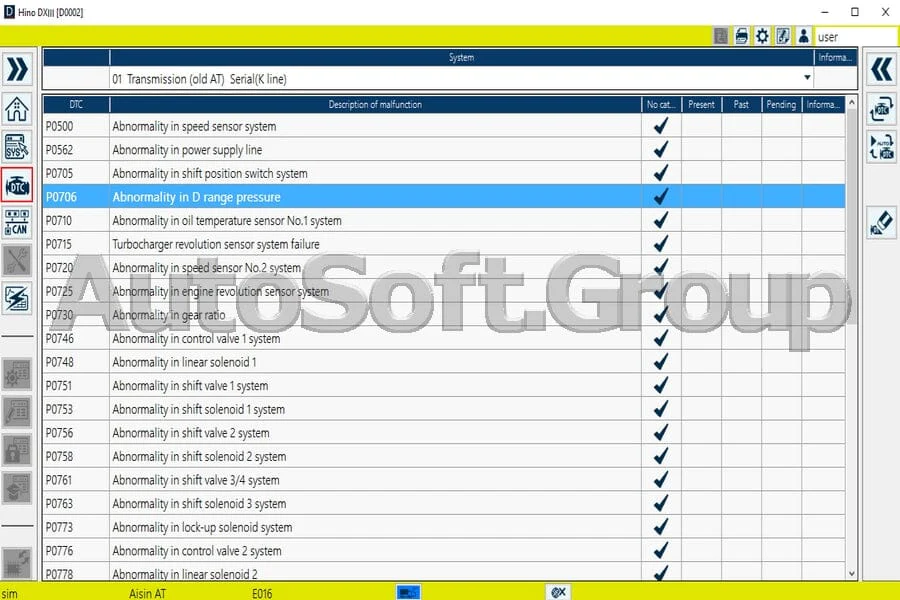Open the SYS system selection icon

pos(17,147)
